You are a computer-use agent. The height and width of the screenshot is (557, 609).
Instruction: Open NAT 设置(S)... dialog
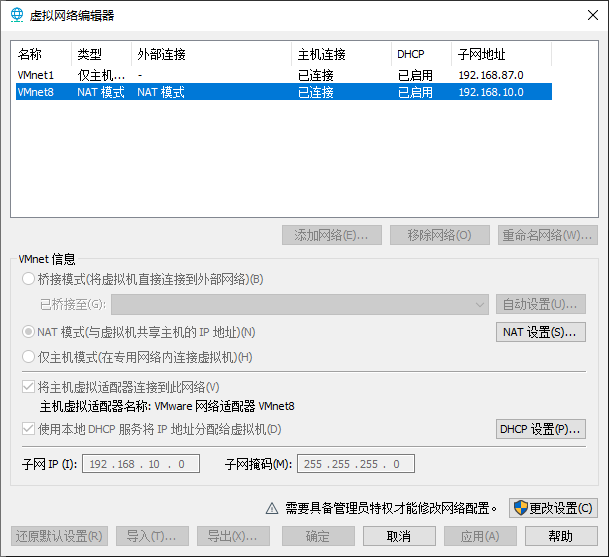[x=541, y=332]
